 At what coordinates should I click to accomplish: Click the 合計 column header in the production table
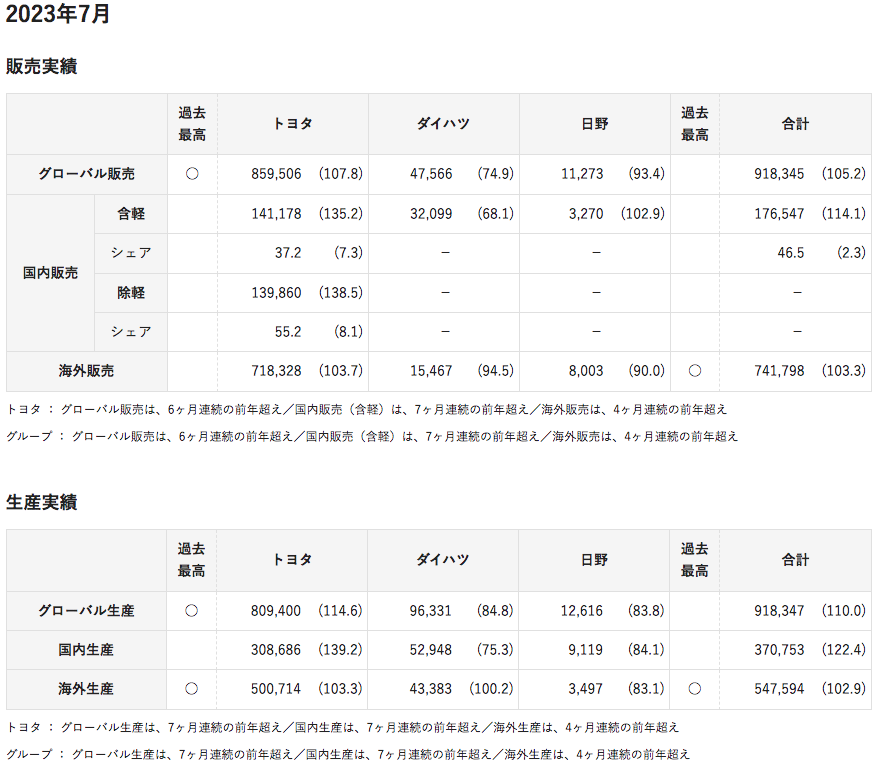(795, 560)
